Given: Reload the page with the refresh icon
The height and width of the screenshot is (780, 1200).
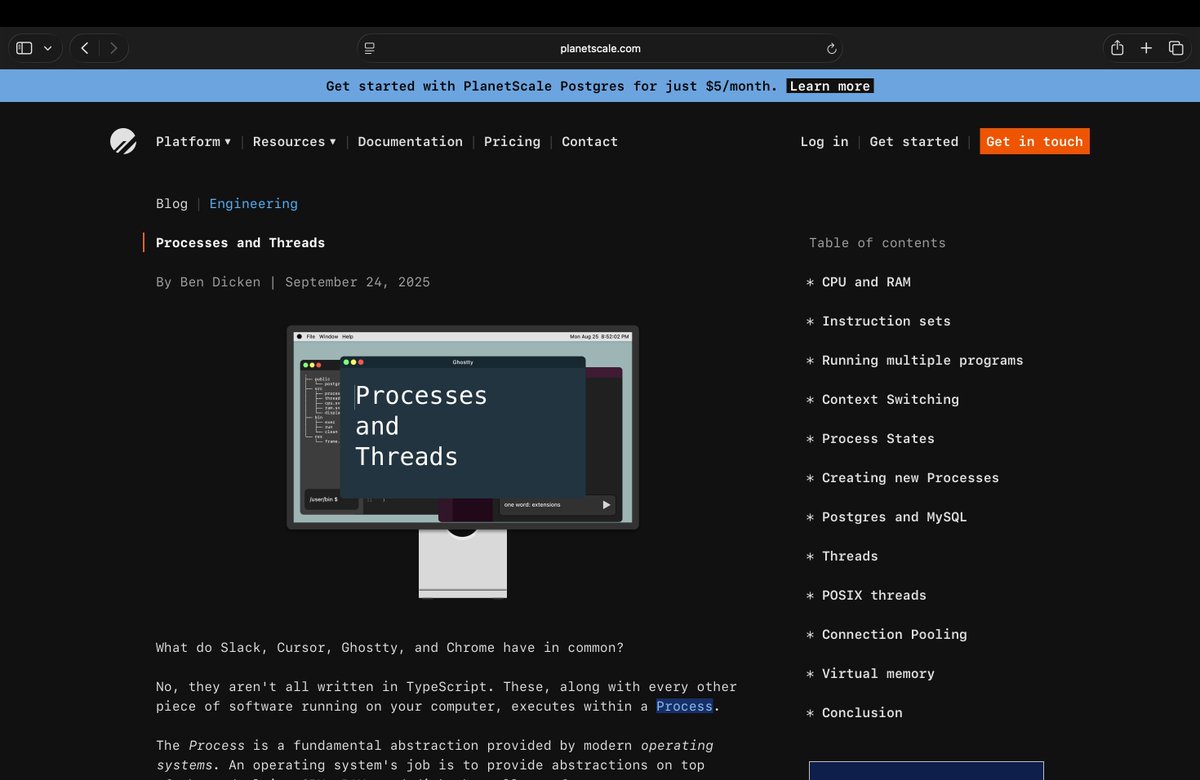Looking at the screenshot, I should click(x=831, y=48).
